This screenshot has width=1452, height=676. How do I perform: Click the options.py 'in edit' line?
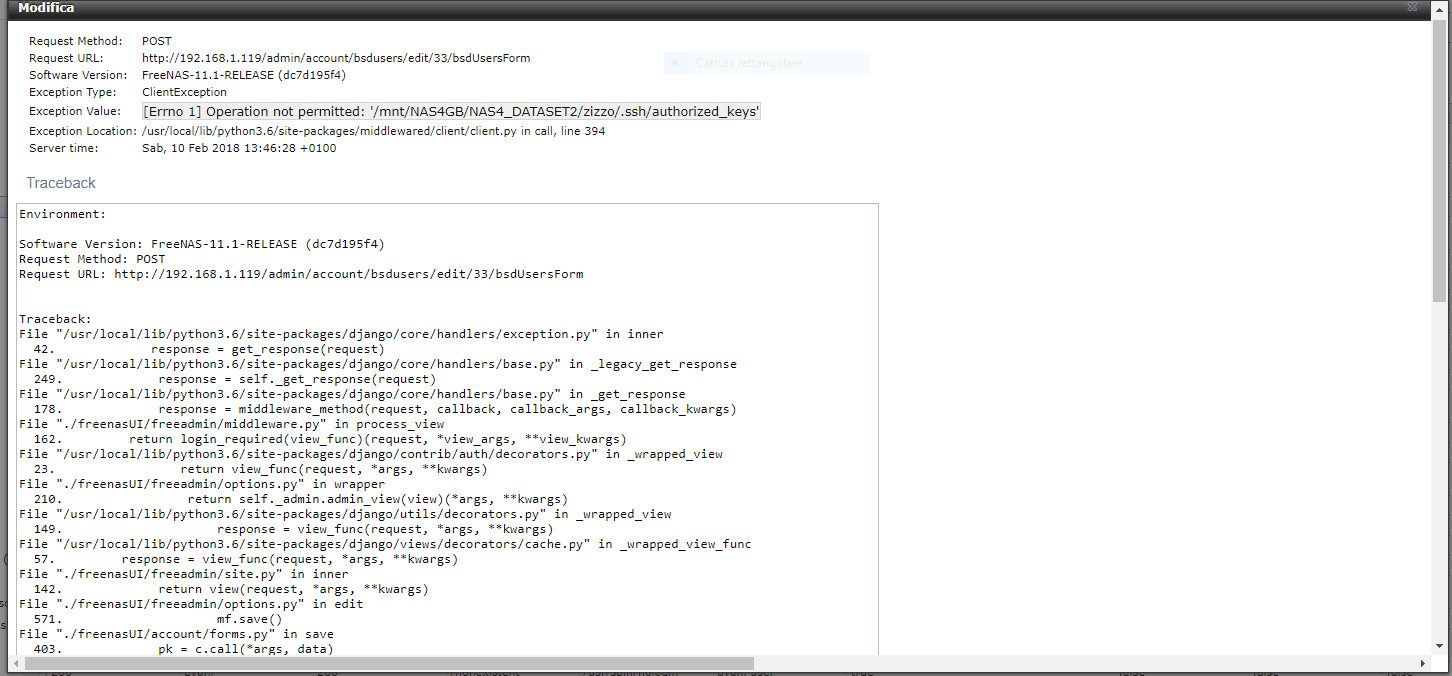(x=191, y=604)
